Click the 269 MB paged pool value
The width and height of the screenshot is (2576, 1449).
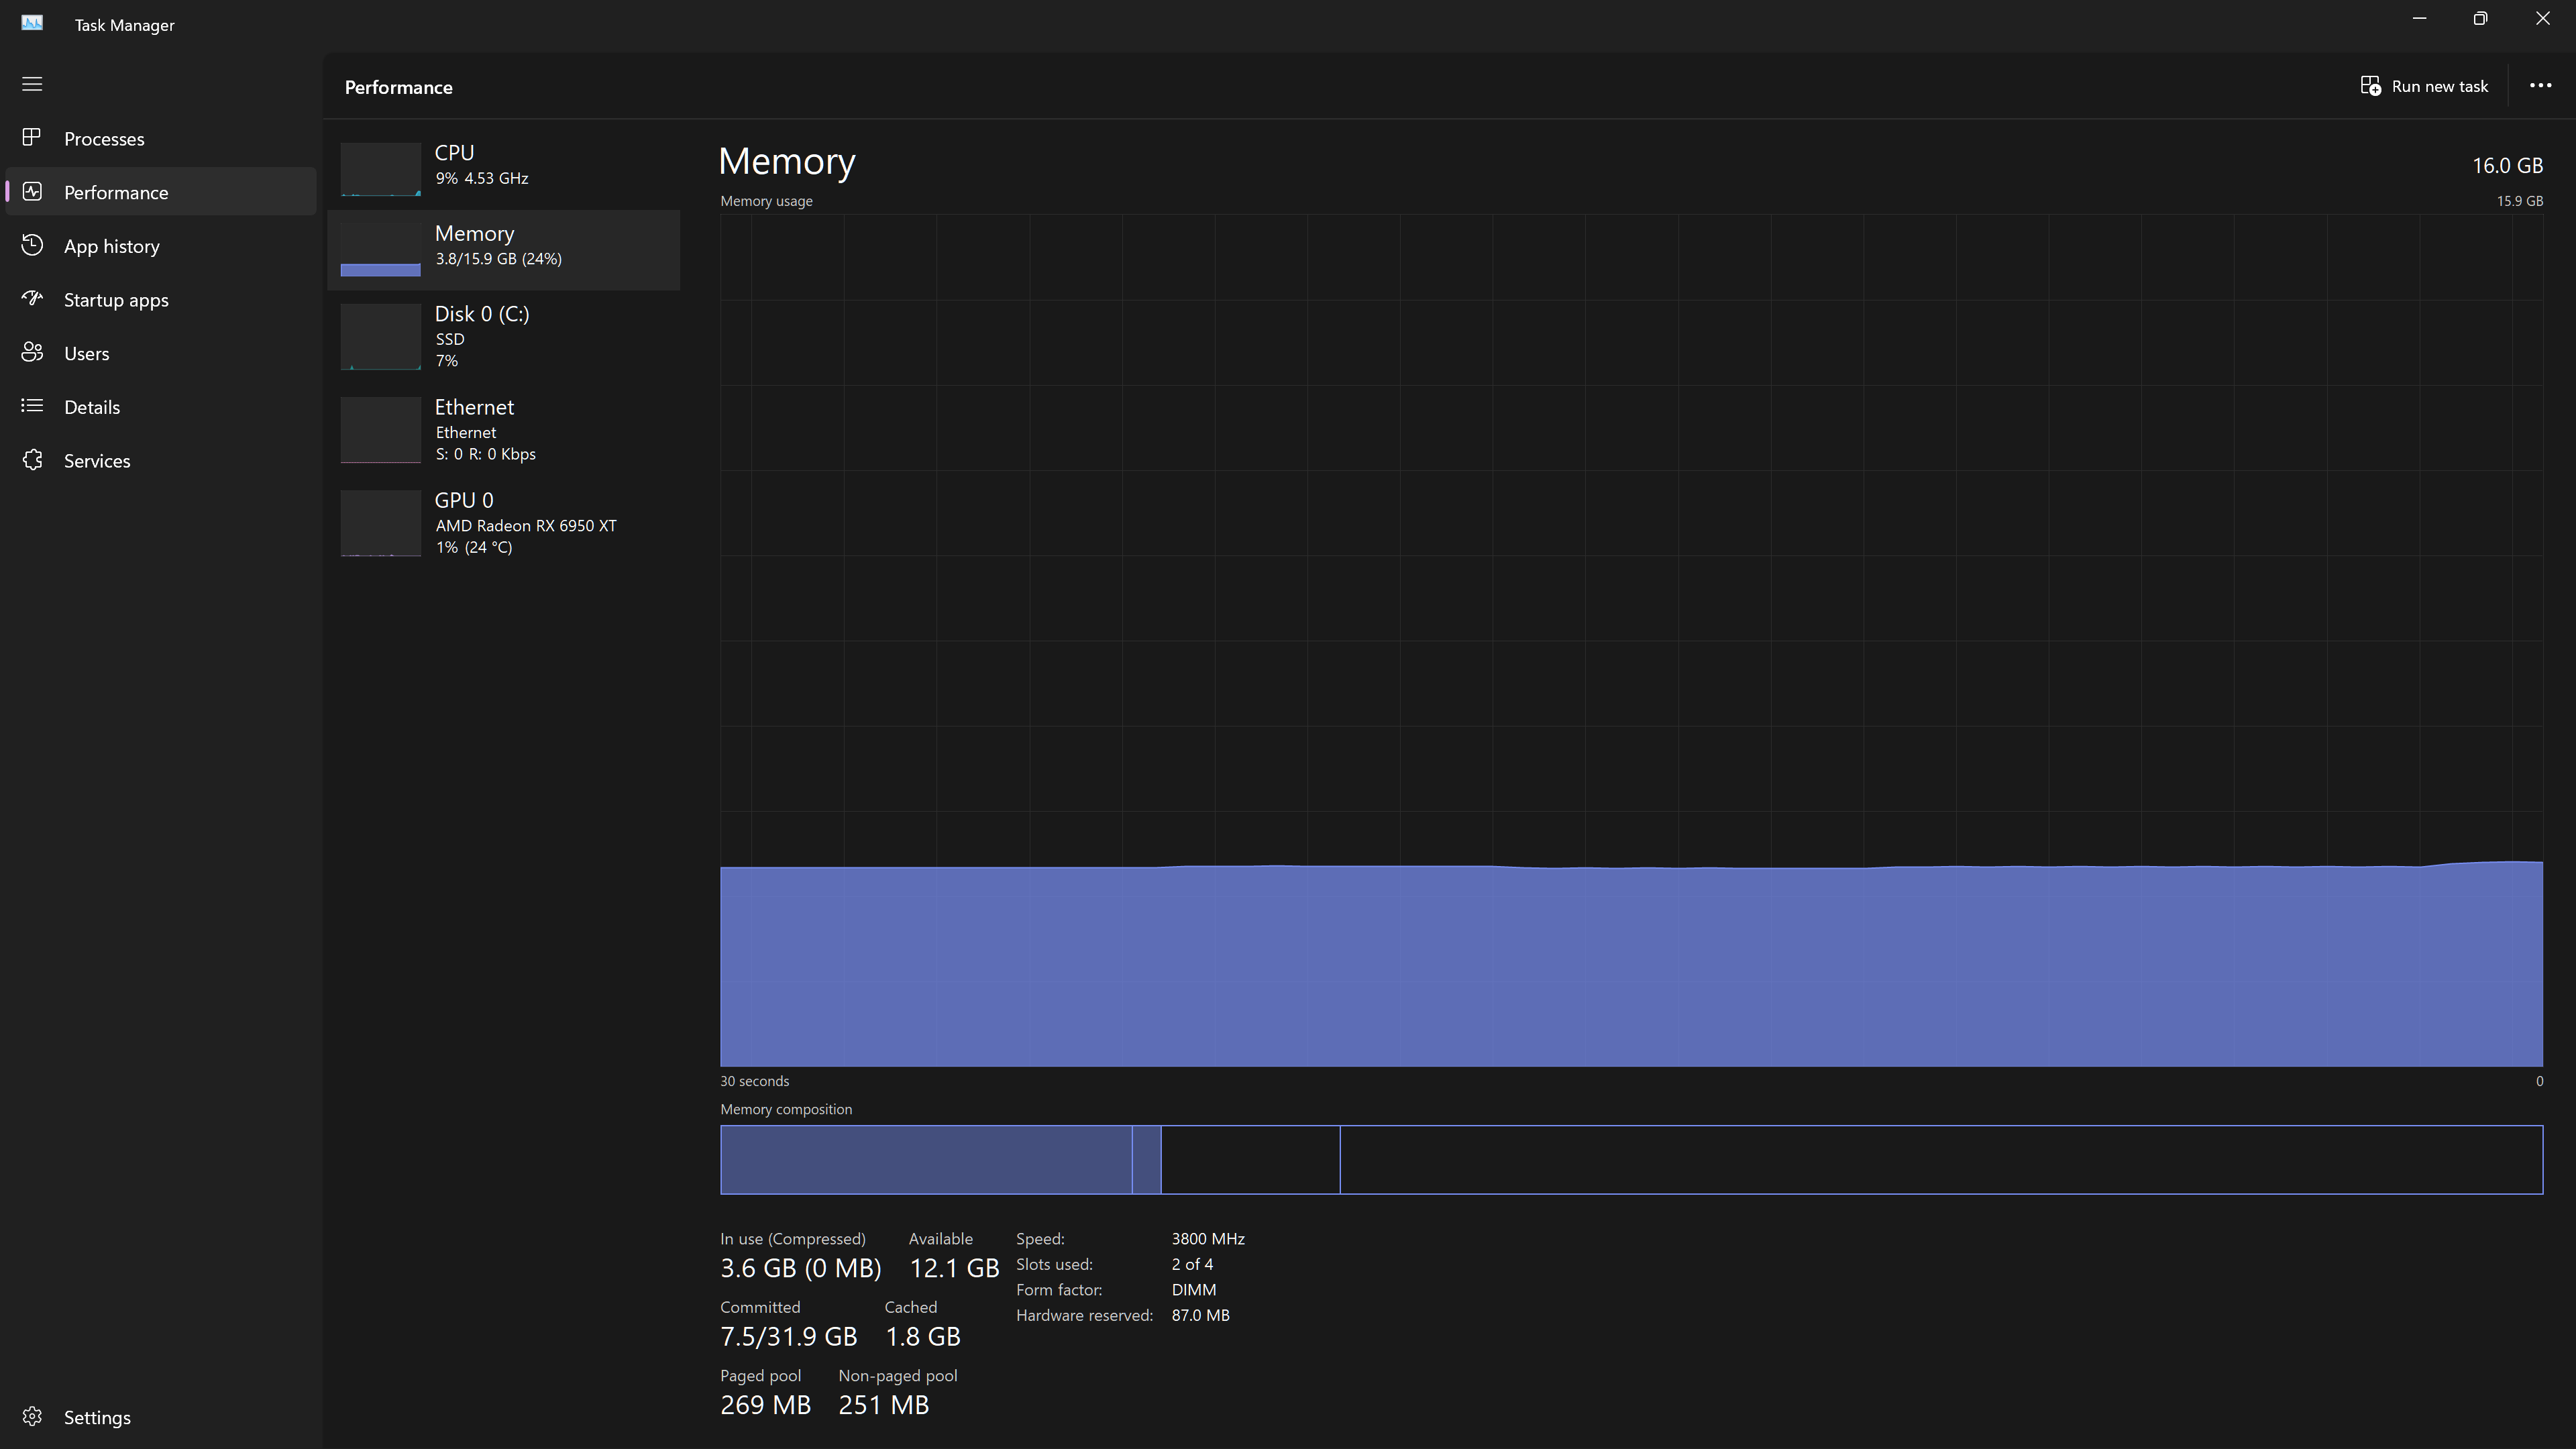(765, 1405)
